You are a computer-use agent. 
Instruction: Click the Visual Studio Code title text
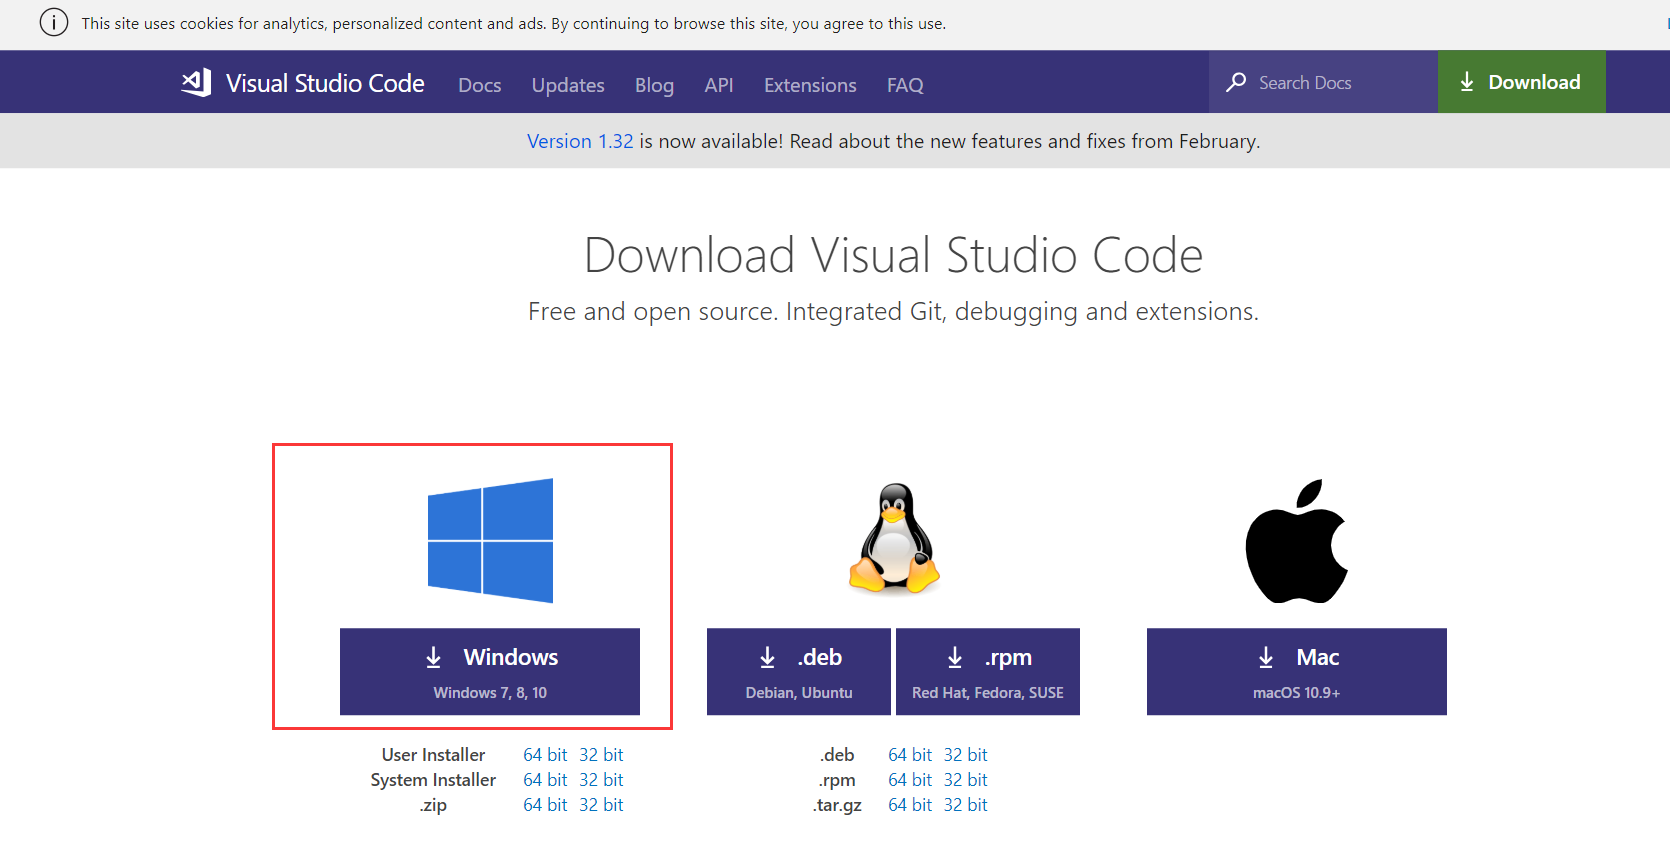(x=325, y=83)
